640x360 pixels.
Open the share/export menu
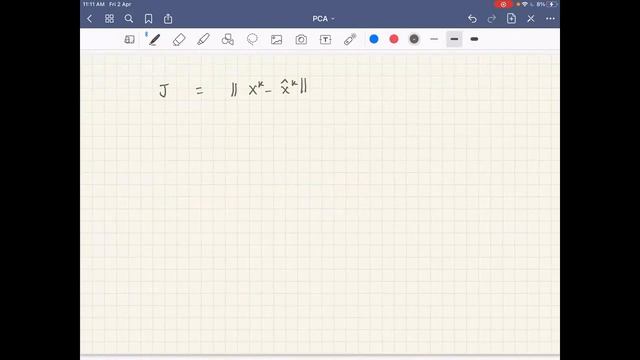point(168,19)
